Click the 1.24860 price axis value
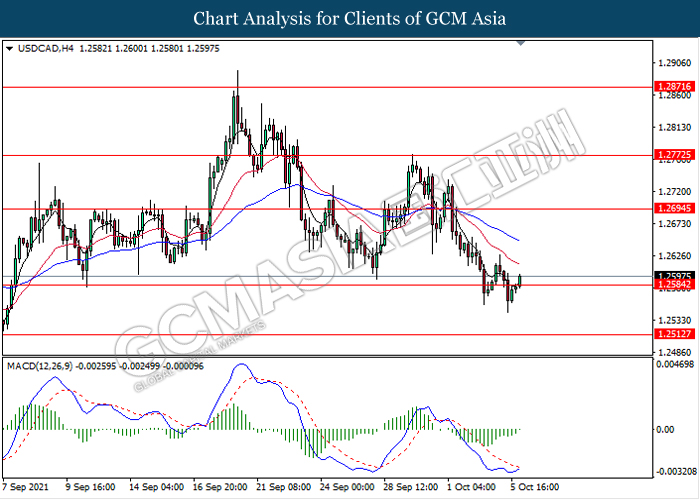This screenshot has height=500, width=700. click(675, 352)
